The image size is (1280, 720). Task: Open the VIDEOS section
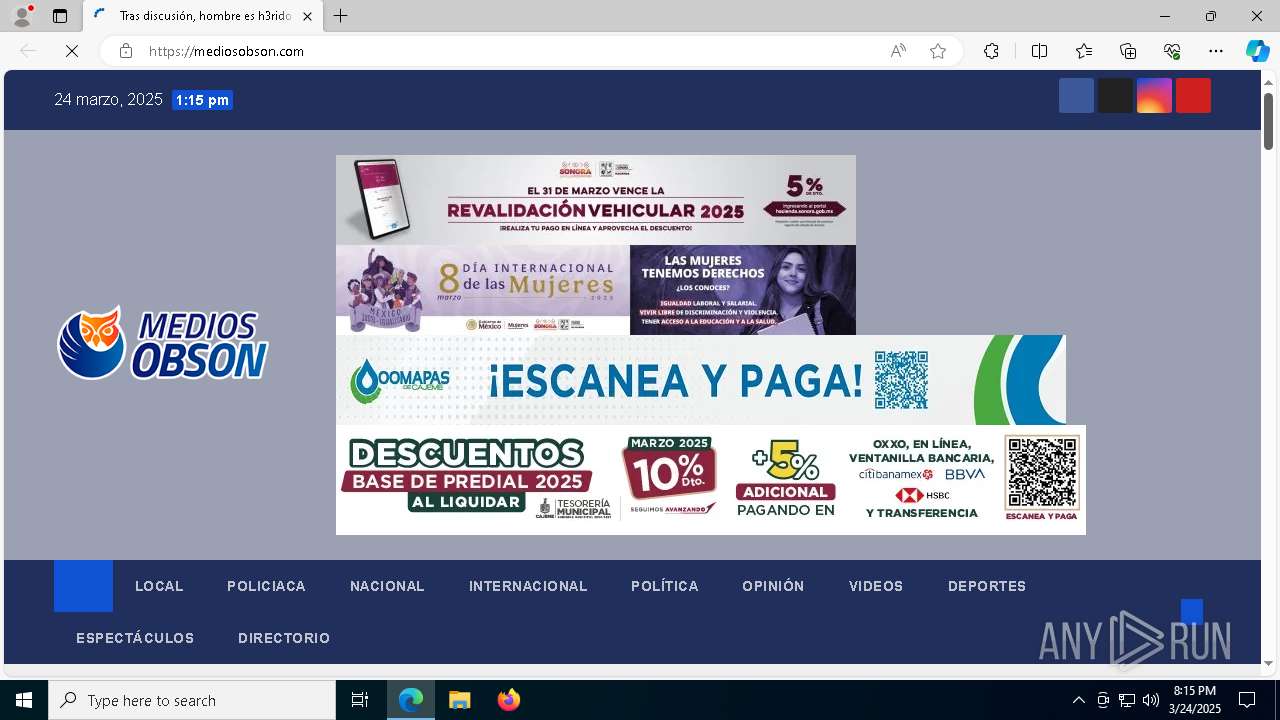tap(876, 586)
